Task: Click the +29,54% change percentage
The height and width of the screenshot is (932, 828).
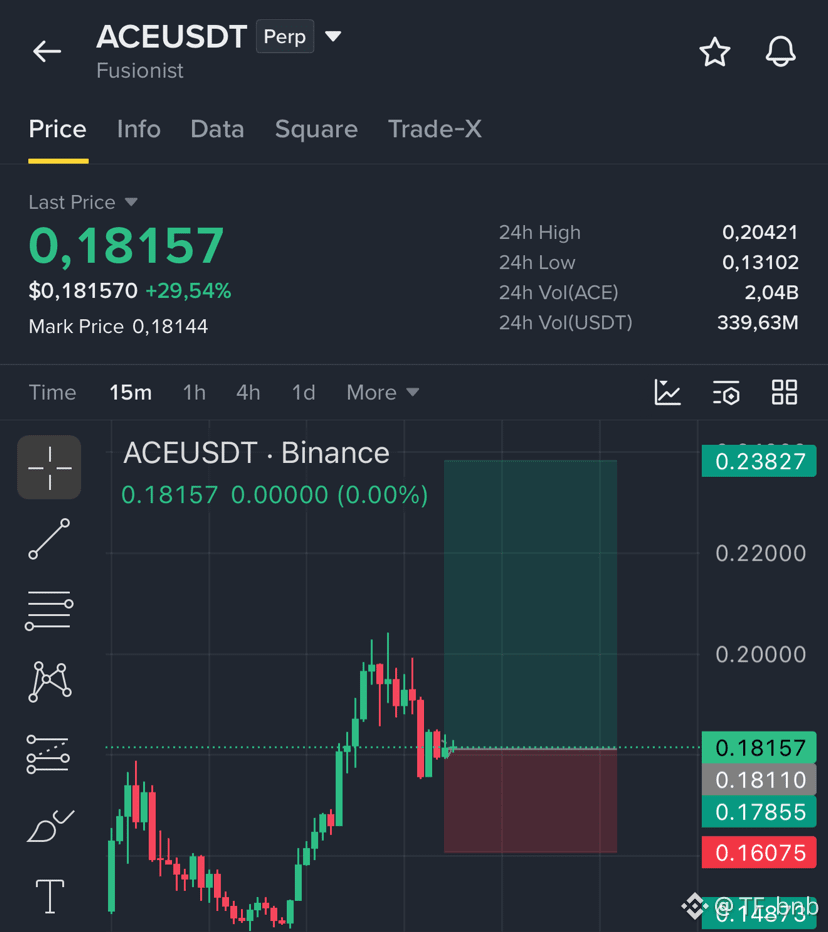Action: point(188,291)
